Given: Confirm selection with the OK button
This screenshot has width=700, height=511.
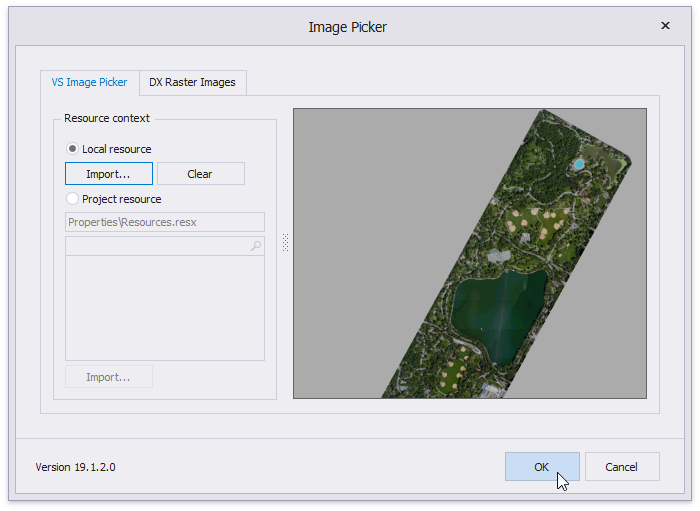Looking at the screenshot, I should click(541, 467).
